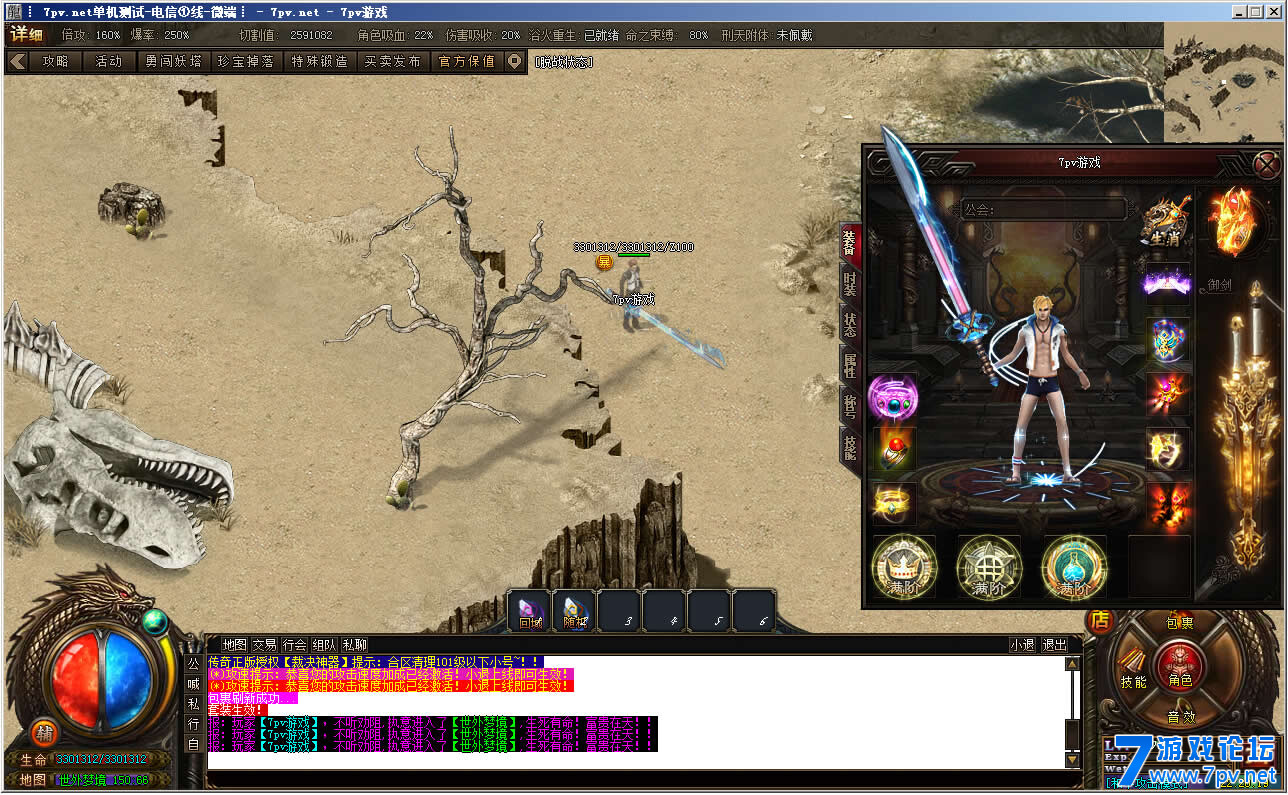Close the character equipment panel
1288x795 pixels.
pyautogui.click(x=1267, y=164)
